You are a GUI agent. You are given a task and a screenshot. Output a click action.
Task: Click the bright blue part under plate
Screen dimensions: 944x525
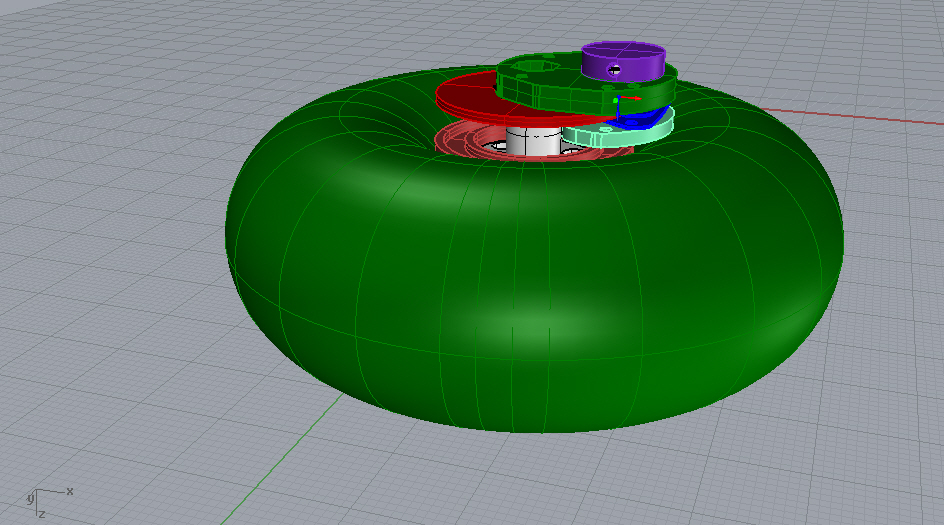tap(640, 118)
